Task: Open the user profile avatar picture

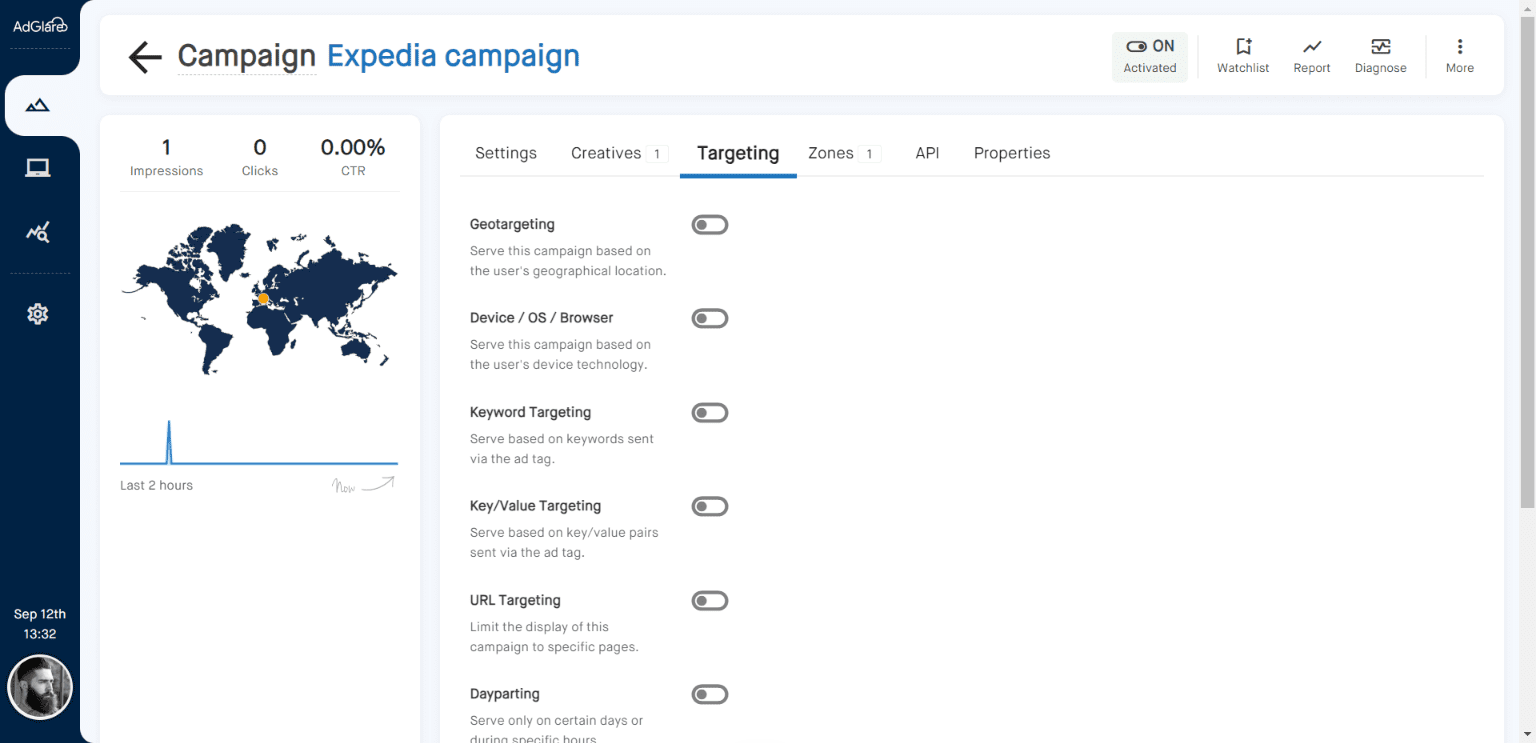Action: 40,687
